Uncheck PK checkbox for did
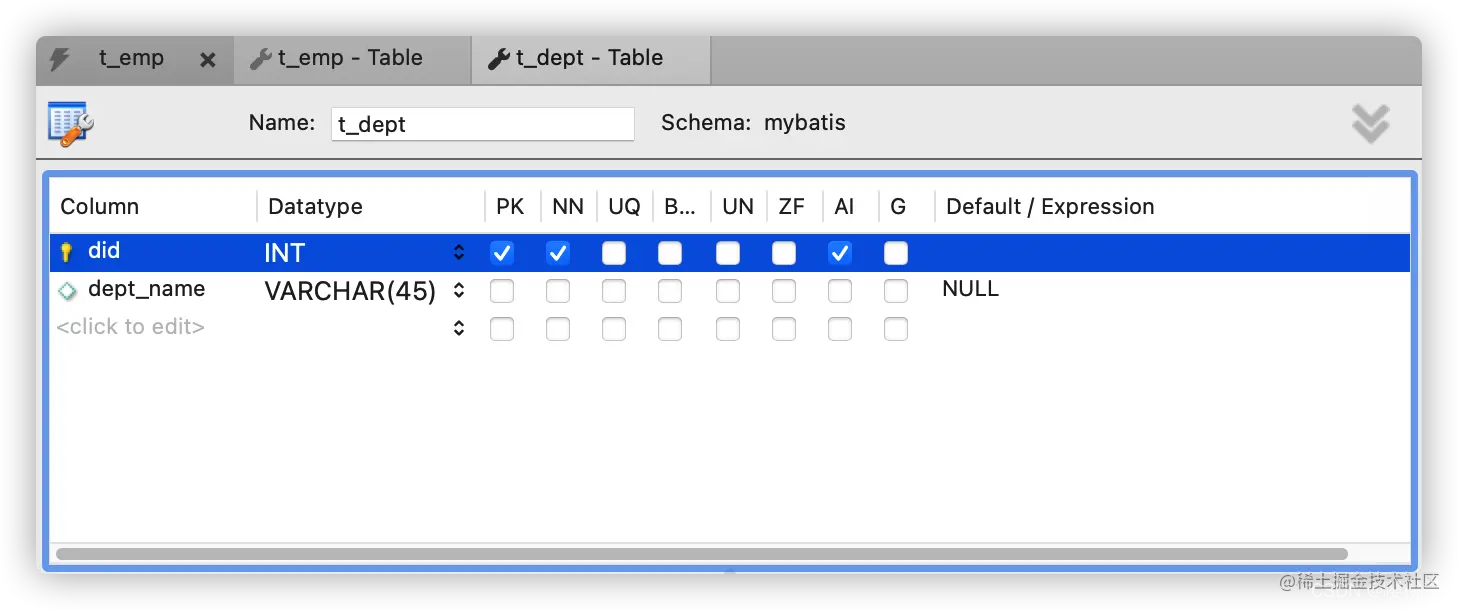The height and width of the screenshot is (610, 1458). [502, 253]
